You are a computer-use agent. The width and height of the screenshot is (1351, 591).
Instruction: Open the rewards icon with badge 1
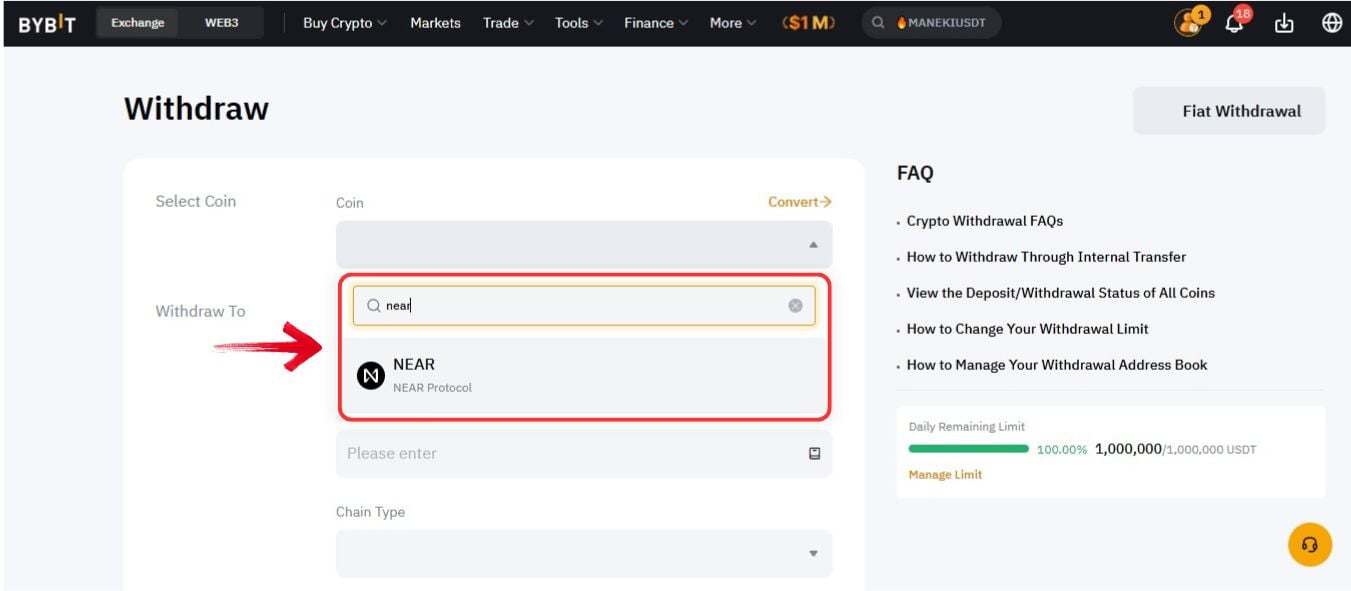click(x=1189, y=22)
